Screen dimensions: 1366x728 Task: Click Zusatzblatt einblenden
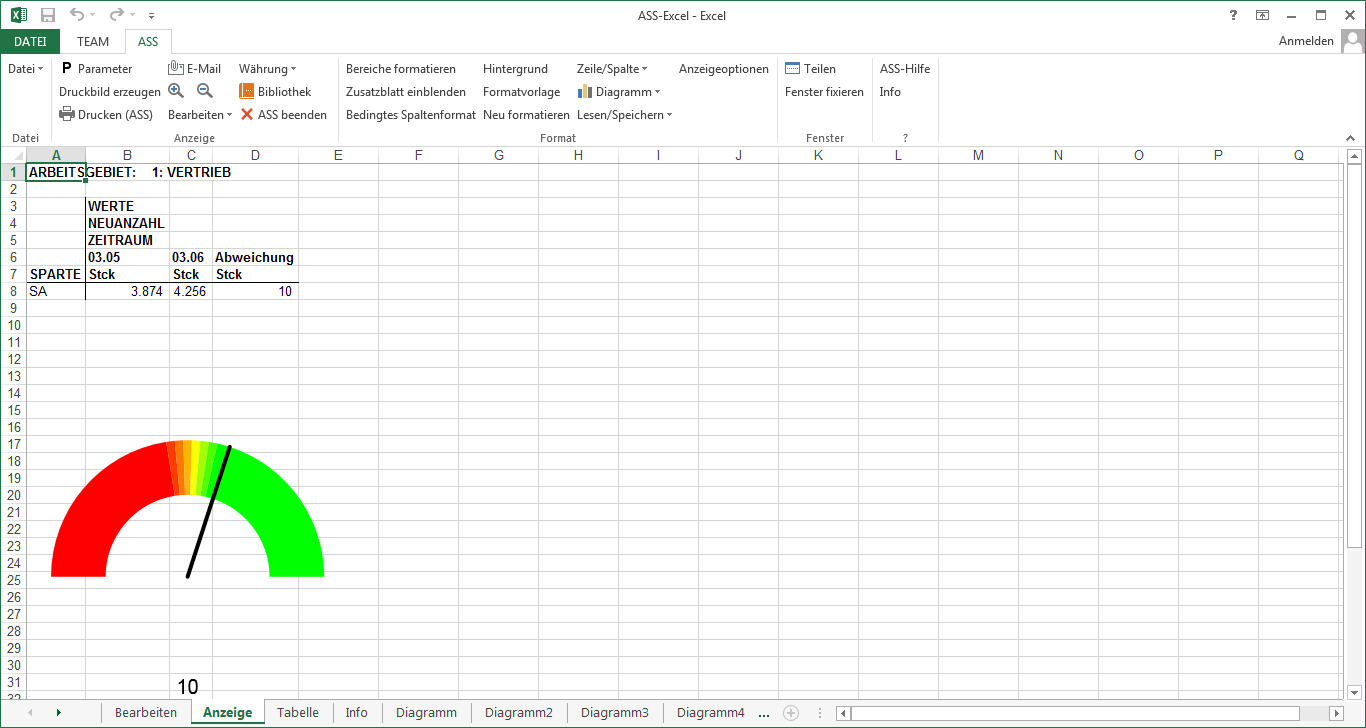click(x=406, y=92)
